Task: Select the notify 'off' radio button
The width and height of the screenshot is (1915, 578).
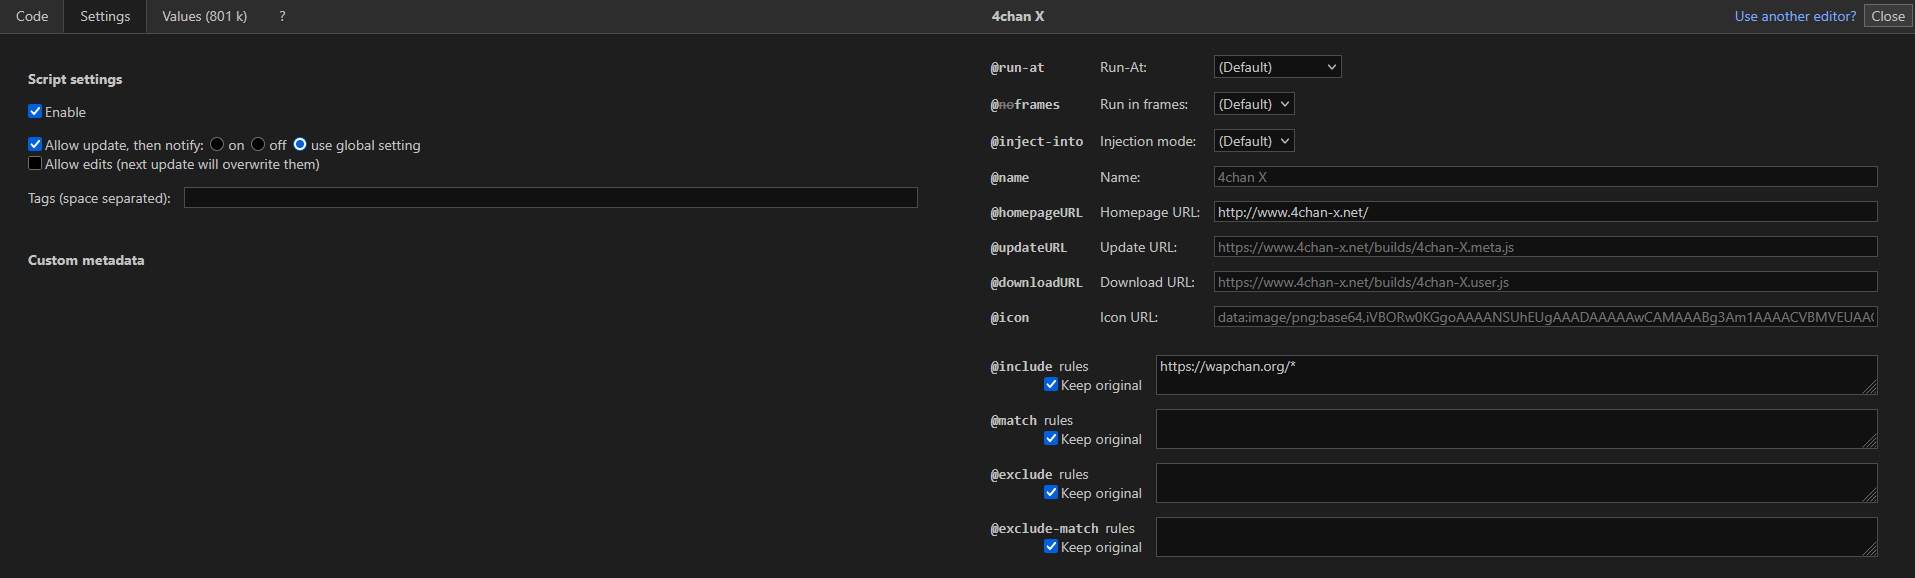Action: click(258, 145)
